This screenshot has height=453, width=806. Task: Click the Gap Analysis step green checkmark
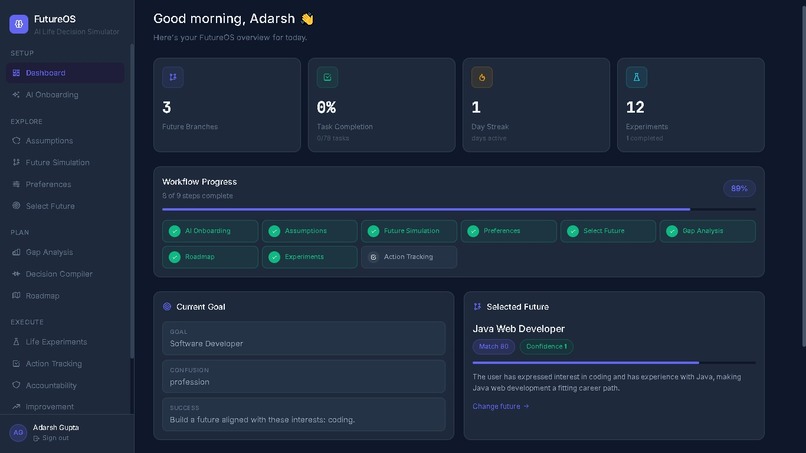[x=672, y=231]
